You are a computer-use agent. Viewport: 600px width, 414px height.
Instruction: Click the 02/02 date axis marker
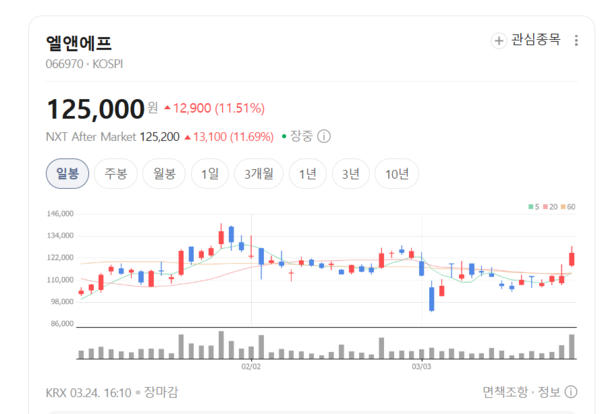251,367
